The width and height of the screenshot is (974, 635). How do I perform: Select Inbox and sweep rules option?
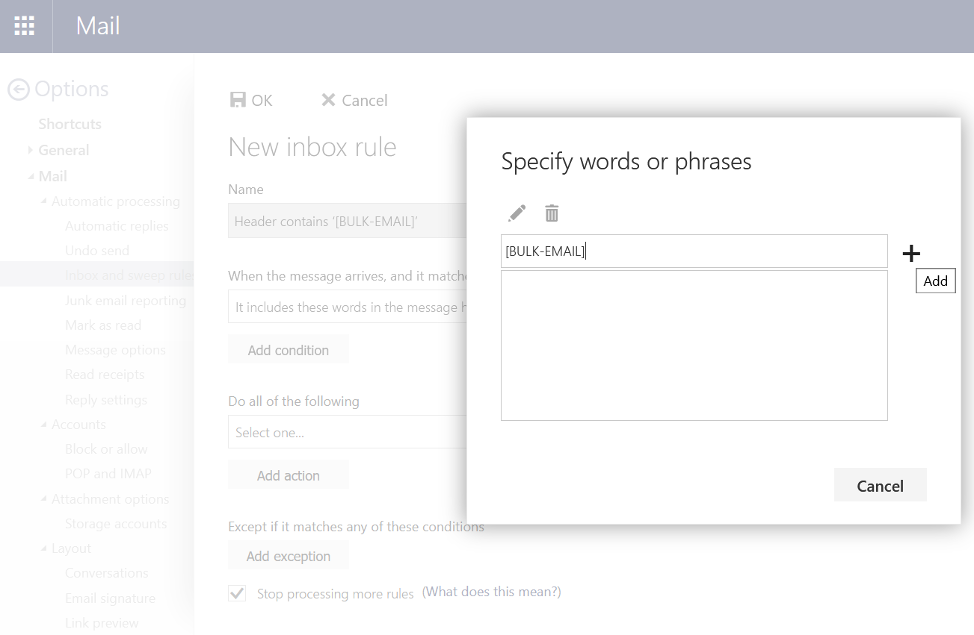(128, 275)
